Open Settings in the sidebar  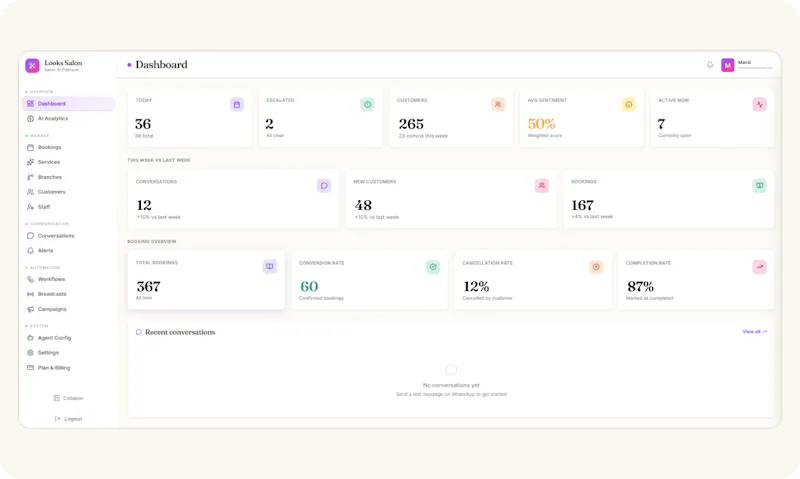click(x=68, y=352)
